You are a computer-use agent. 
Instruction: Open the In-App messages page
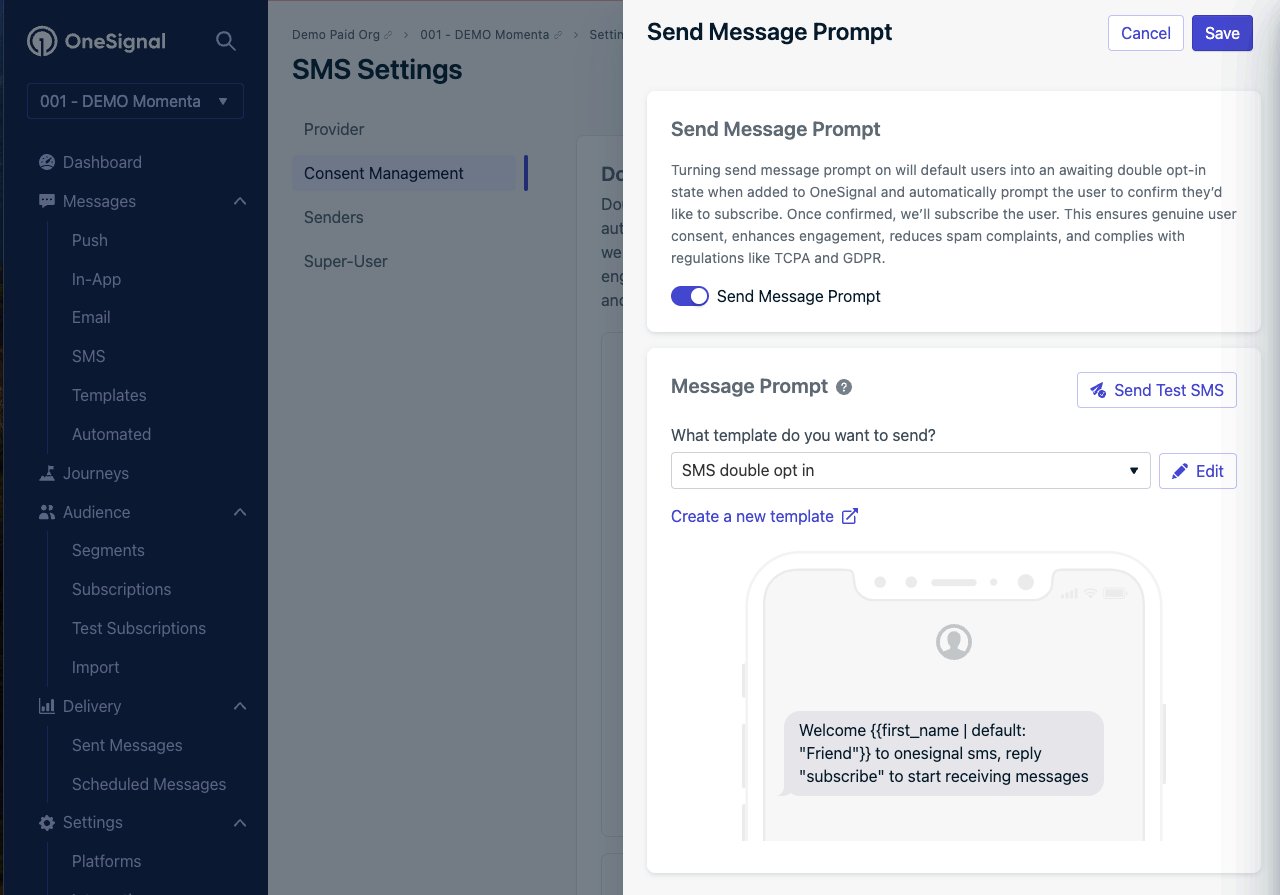96,279
